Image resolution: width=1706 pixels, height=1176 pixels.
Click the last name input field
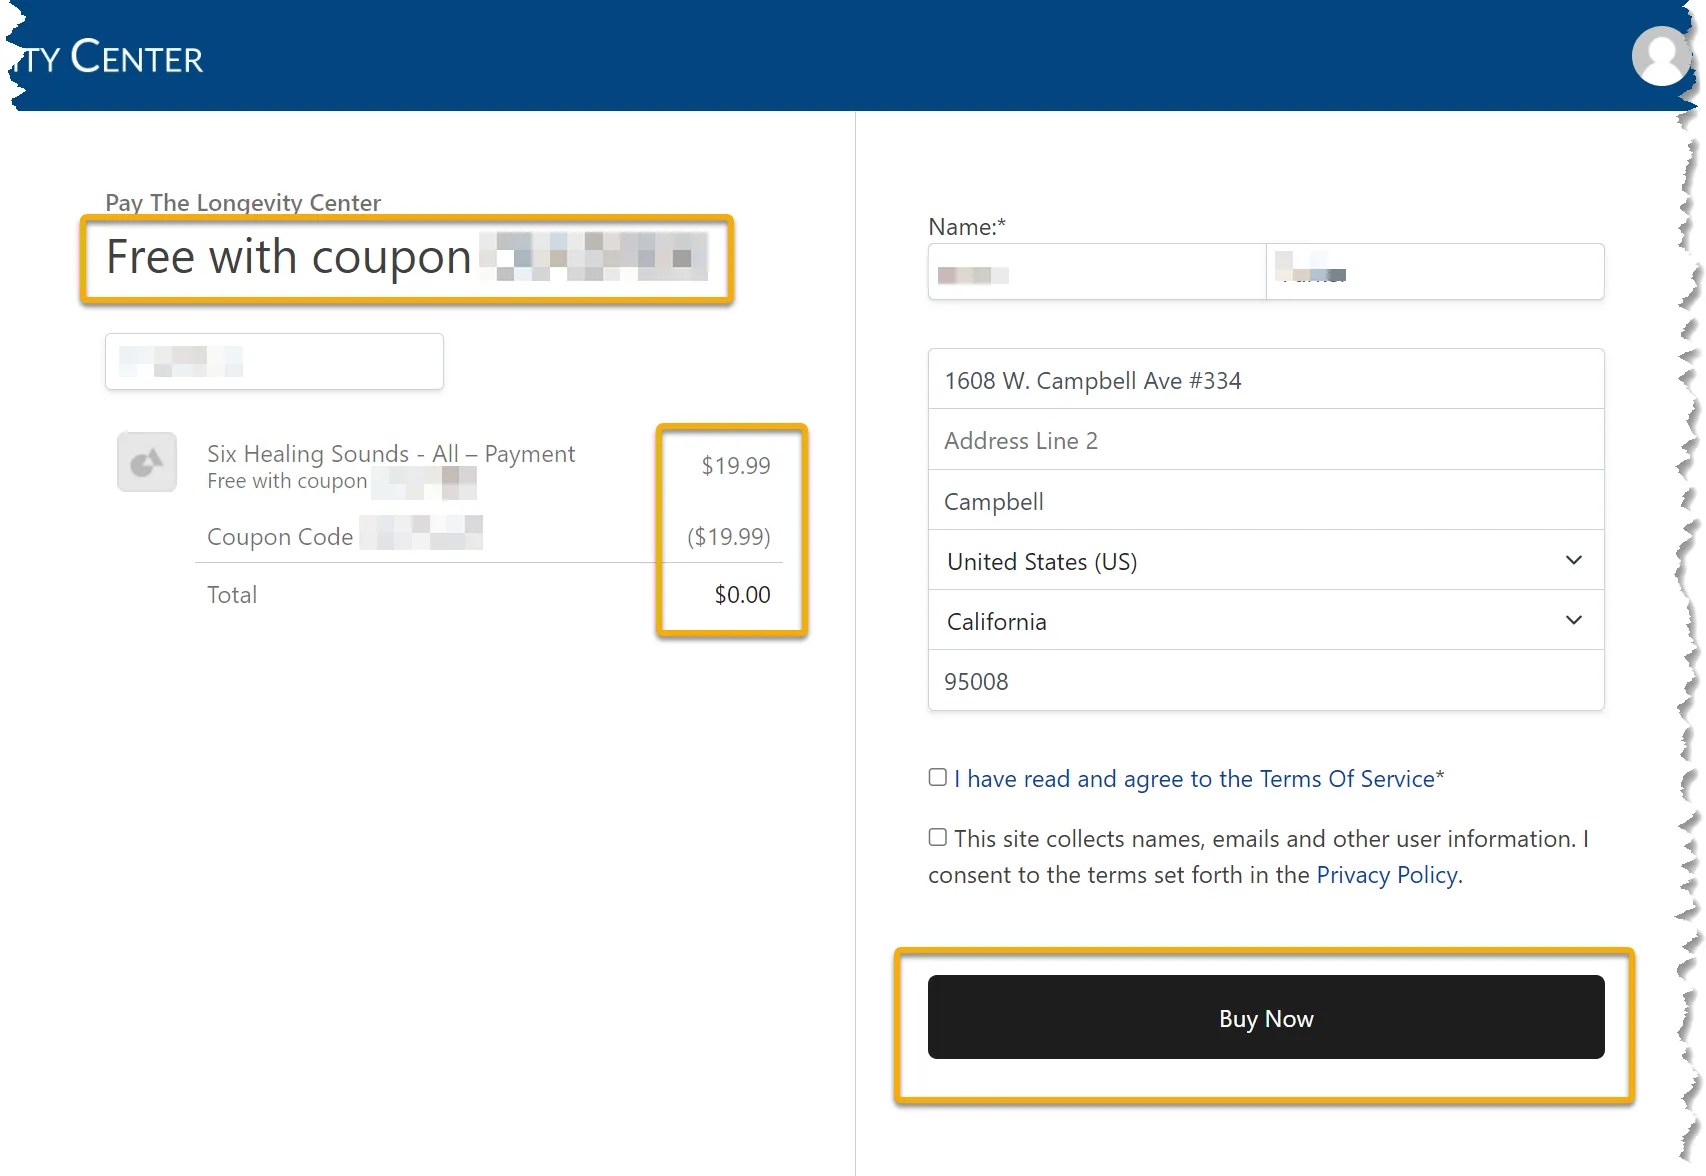(1436, 271)
